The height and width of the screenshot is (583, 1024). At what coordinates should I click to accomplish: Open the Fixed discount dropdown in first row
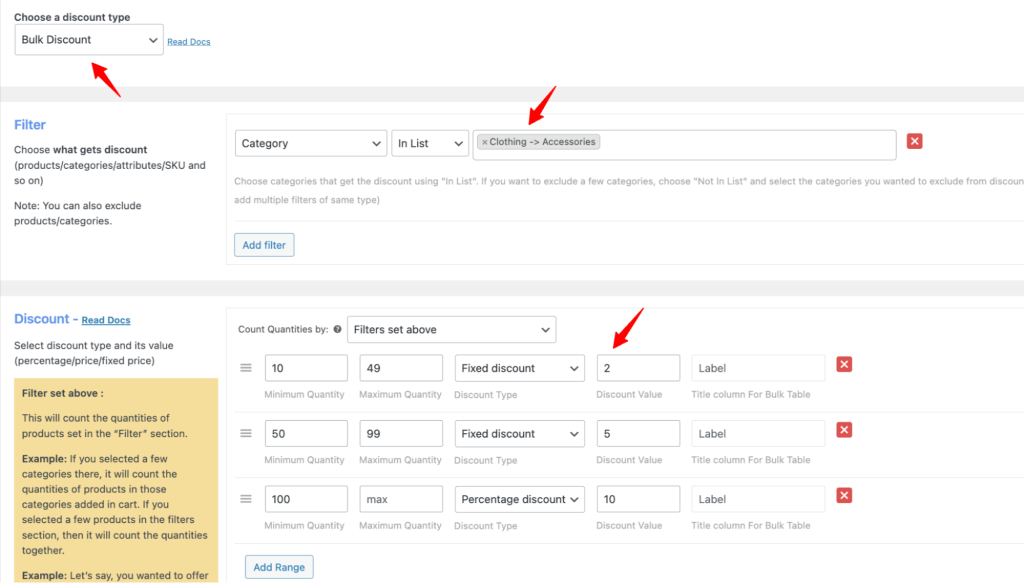519,367
